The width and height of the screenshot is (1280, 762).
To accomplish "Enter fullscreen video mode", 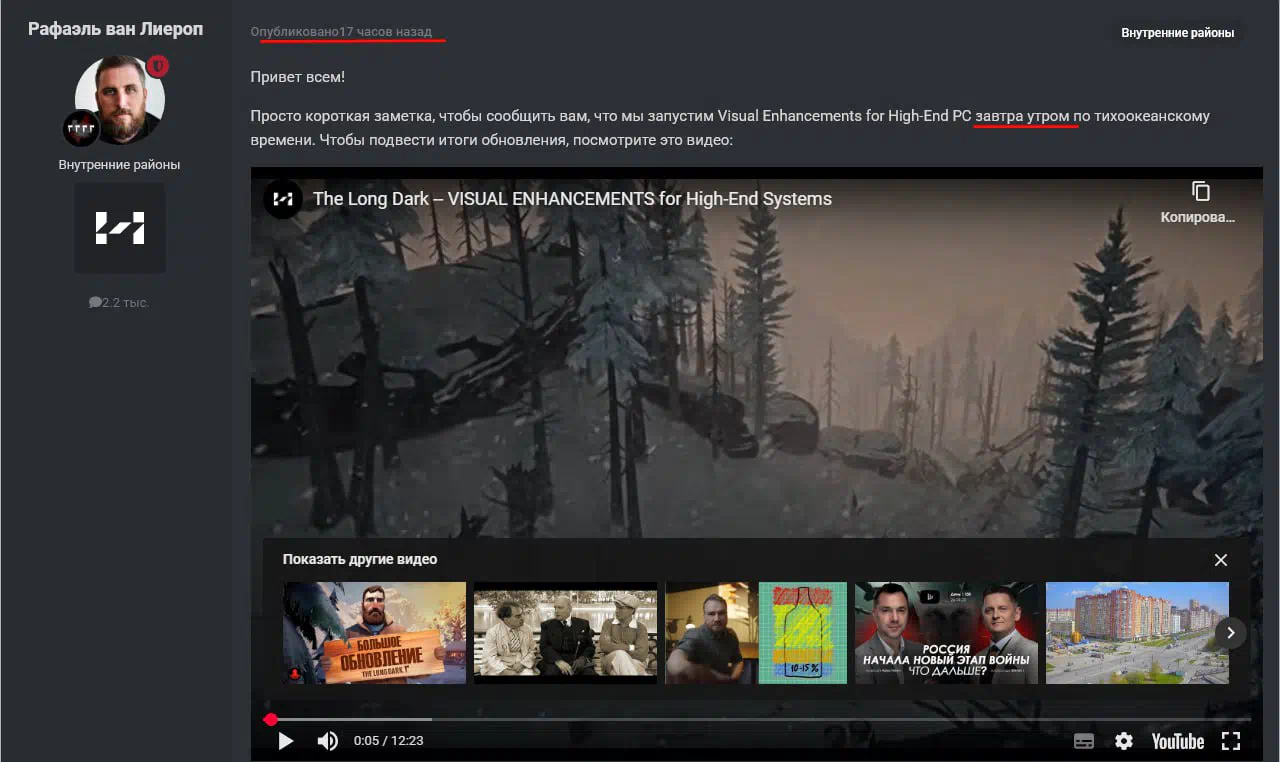I will (1231, 741).
